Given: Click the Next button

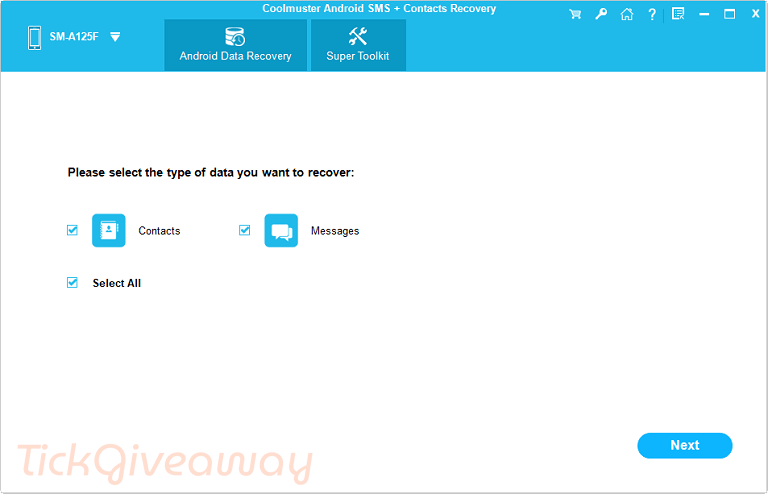Looking at the screenshot, I should pos(685,446).
